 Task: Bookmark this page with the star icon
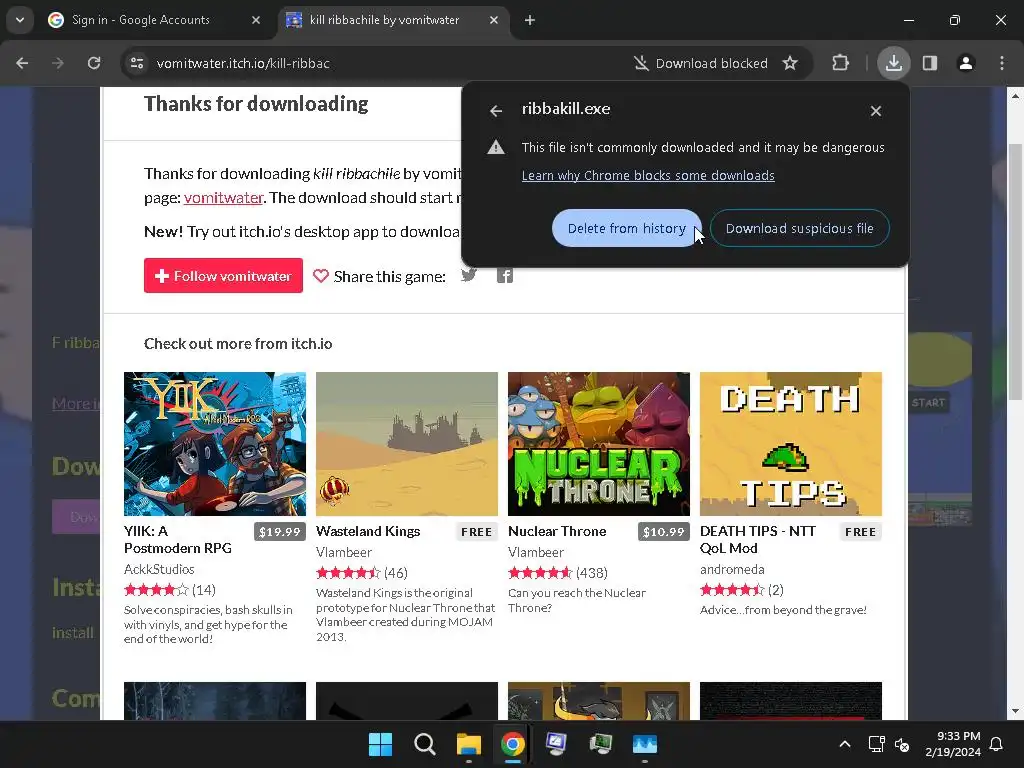790,63
